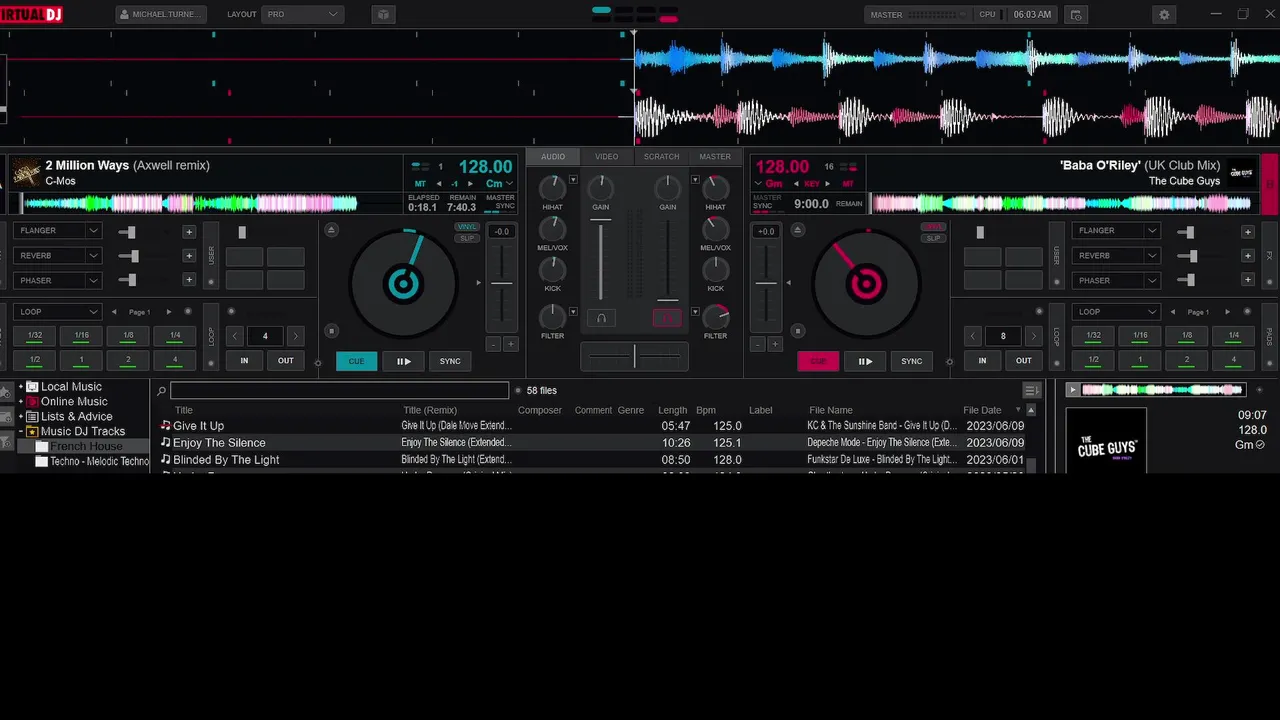Click the search magnifier icon
The width and height of the screenshot is (1280, 720).
pyautogui.click(x=161, y=391)
